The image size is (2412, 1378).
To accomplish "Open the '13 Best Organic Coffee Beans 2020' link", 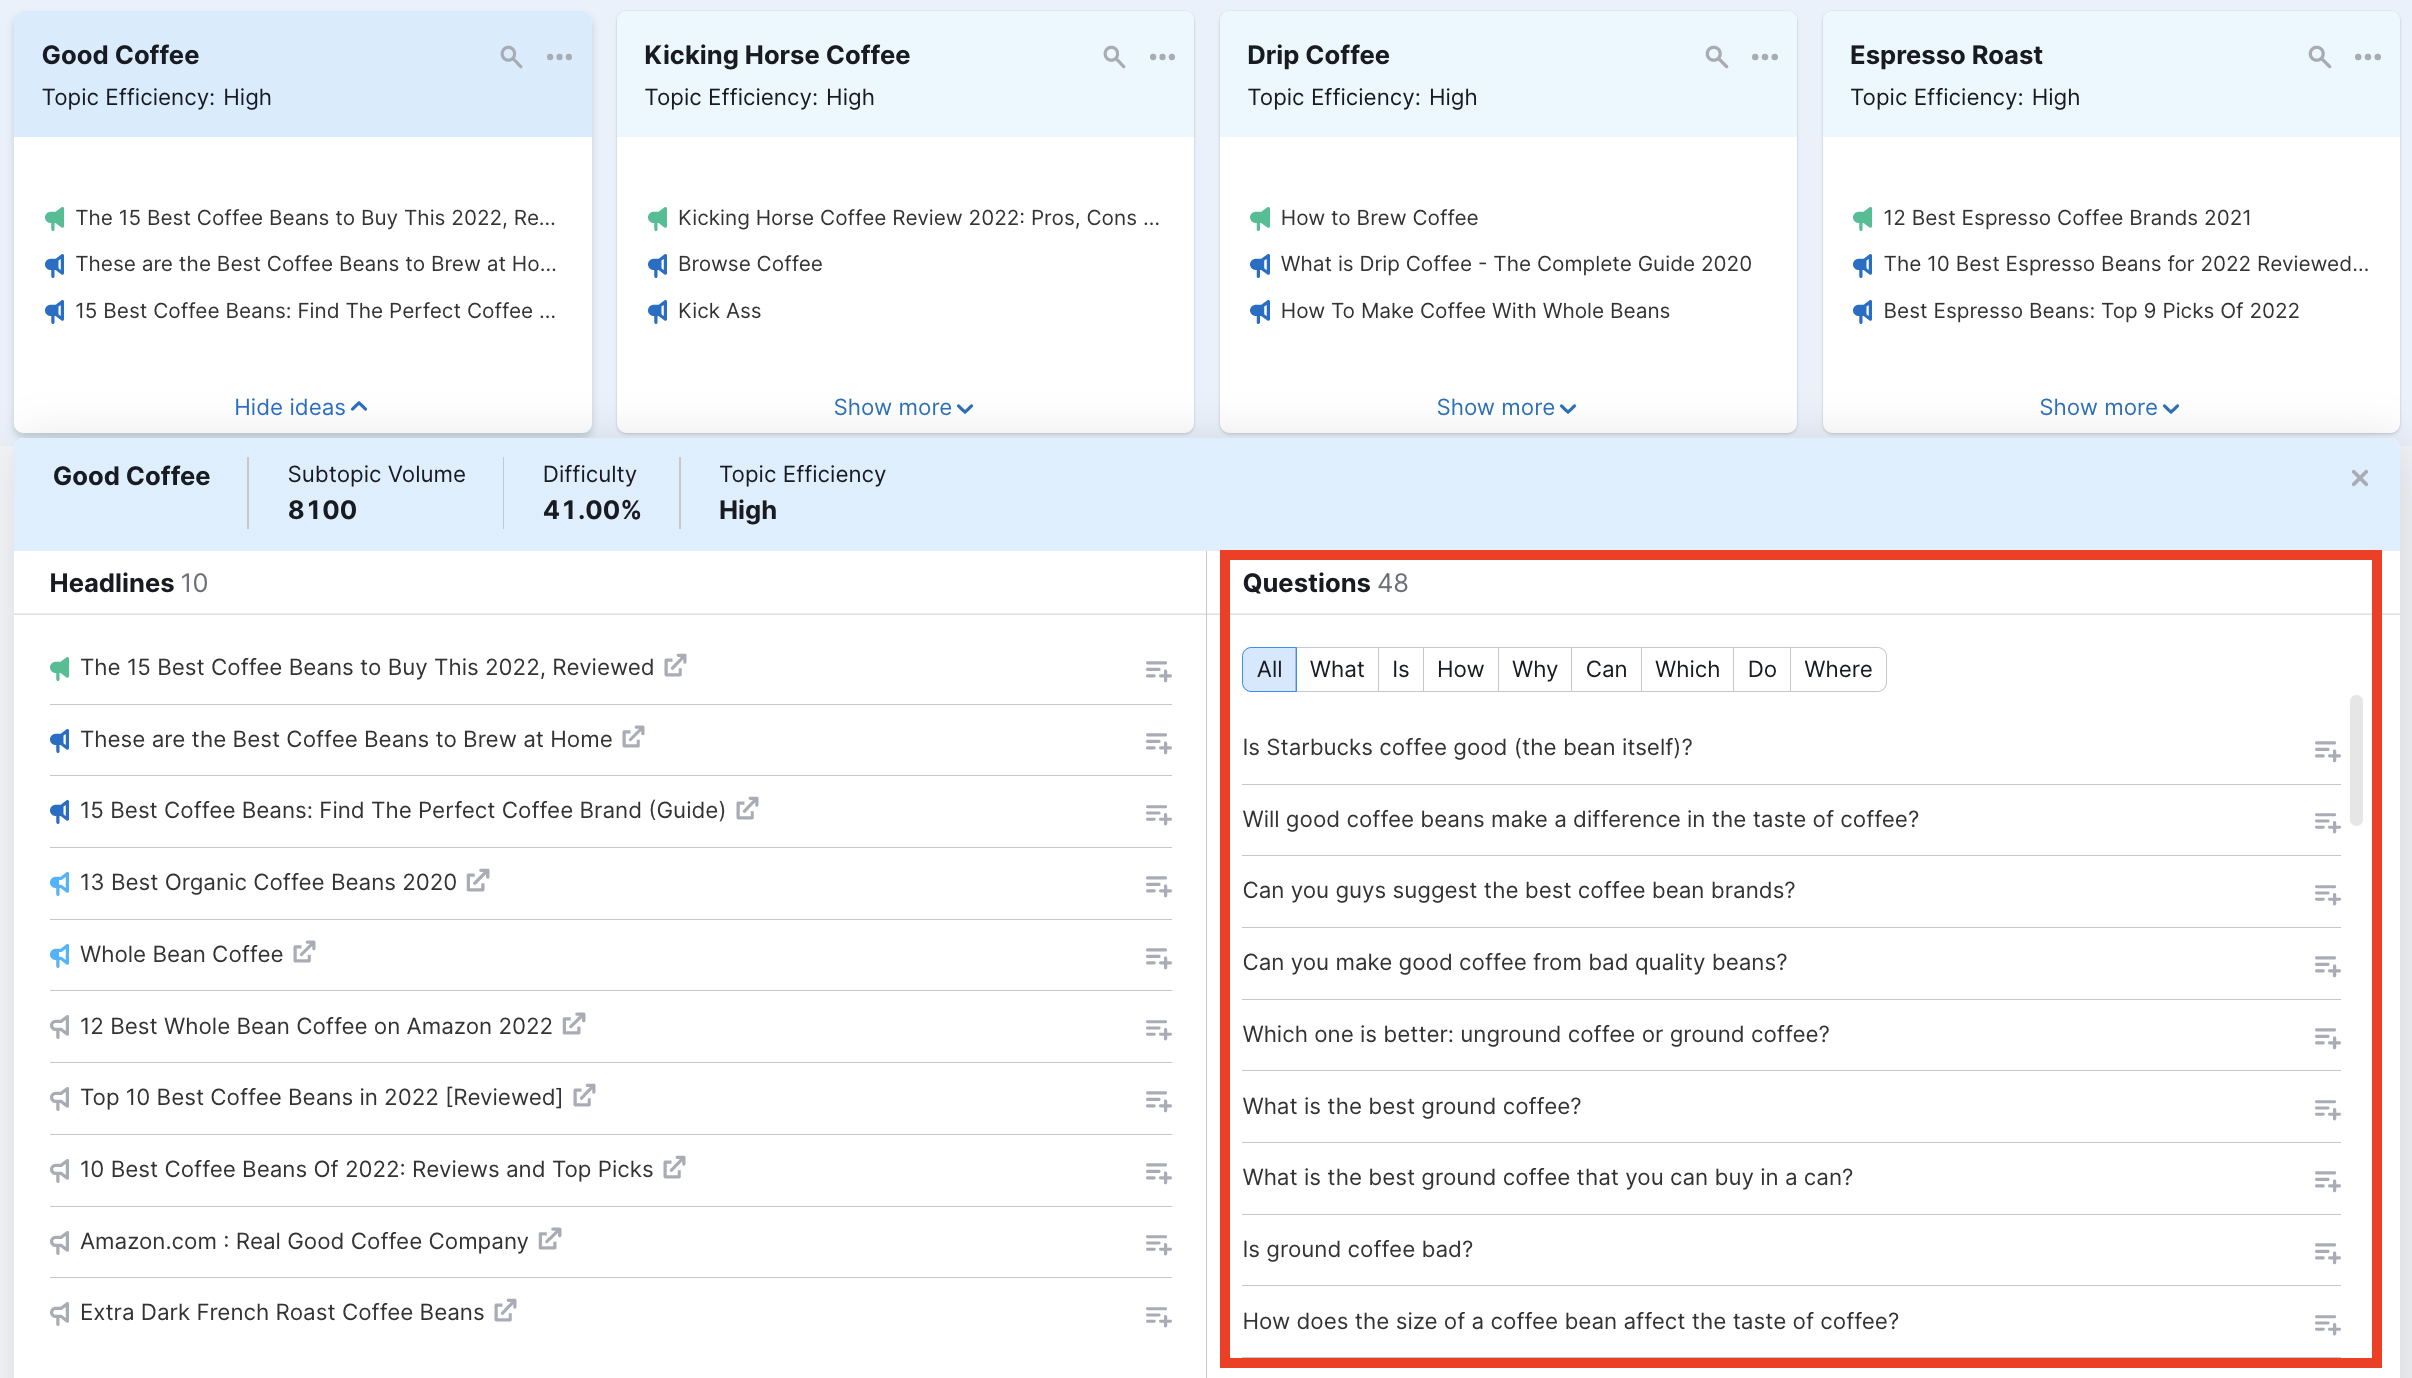I will (478, 880).
